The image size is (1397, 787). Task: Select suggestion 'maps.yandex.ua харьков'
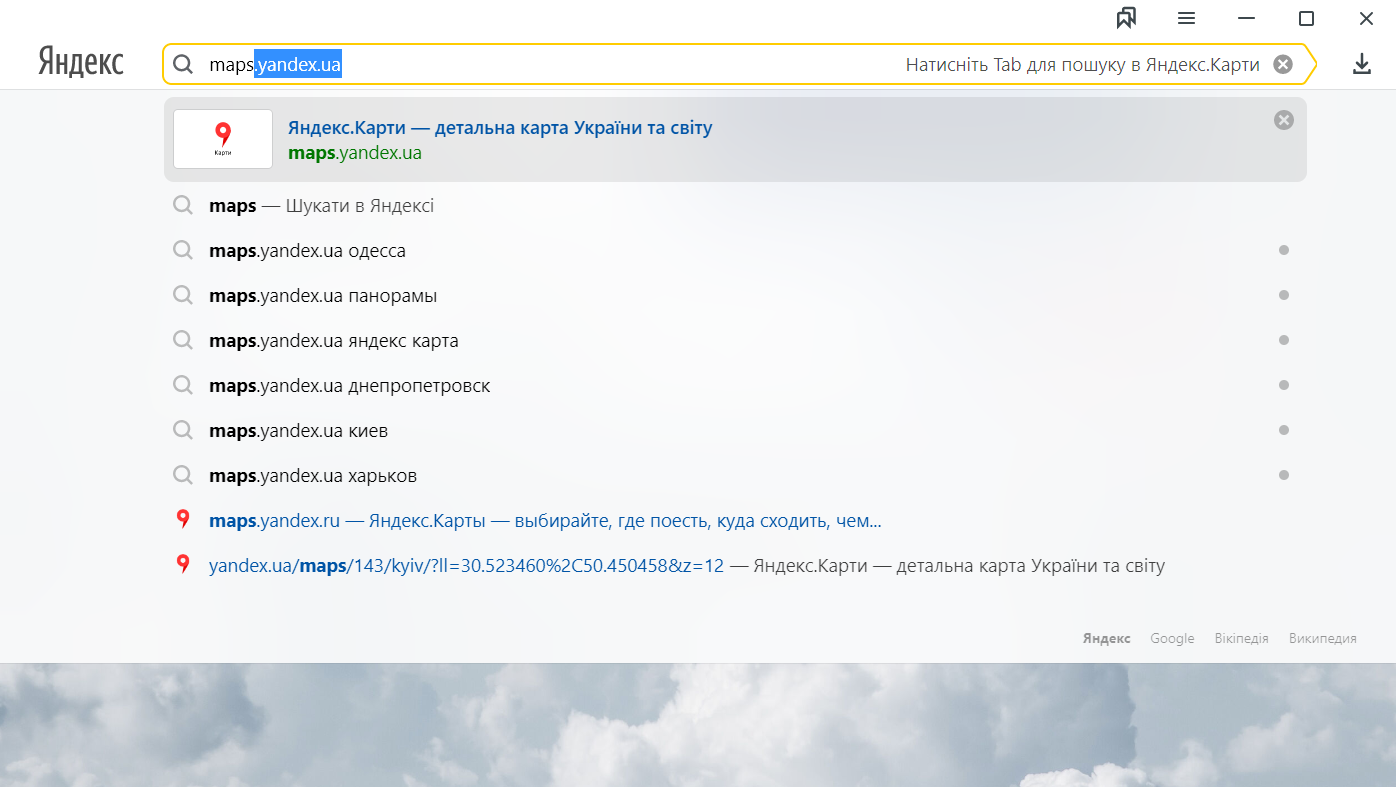735,476
